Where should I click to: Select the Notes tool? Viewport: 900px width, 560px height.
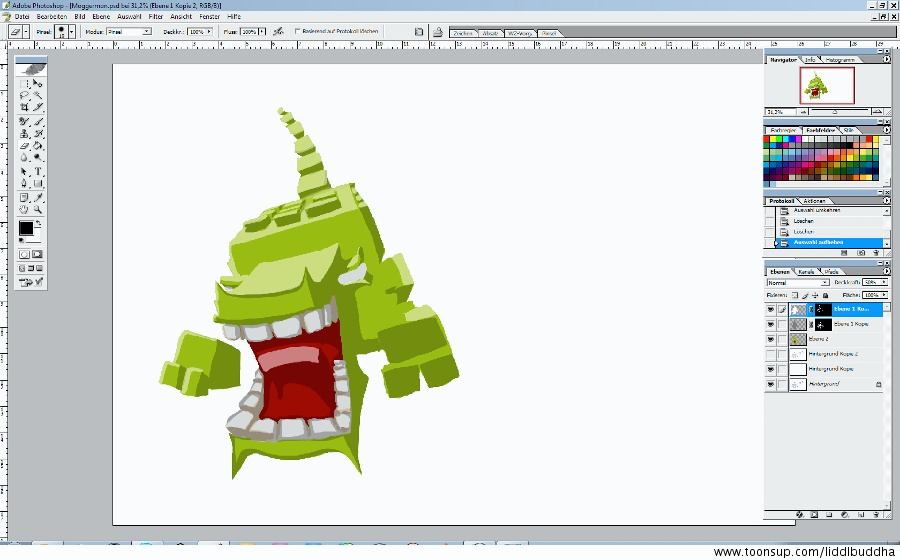24,198
